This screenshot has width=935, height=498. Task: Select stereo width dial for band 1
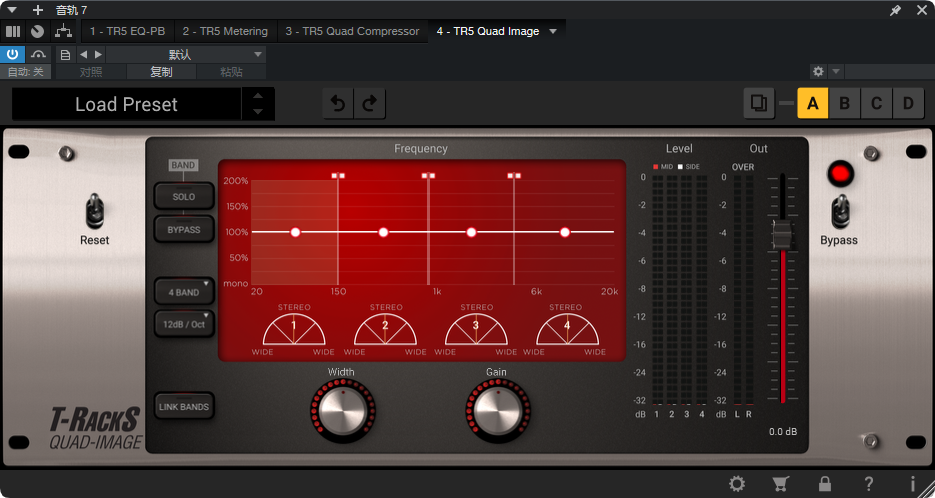294,330
